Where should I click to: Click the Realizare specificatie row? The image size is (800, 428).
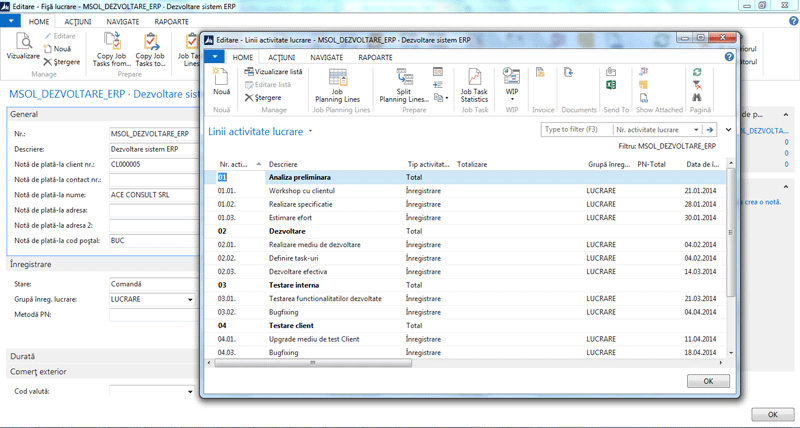click(x=464, y=204)
